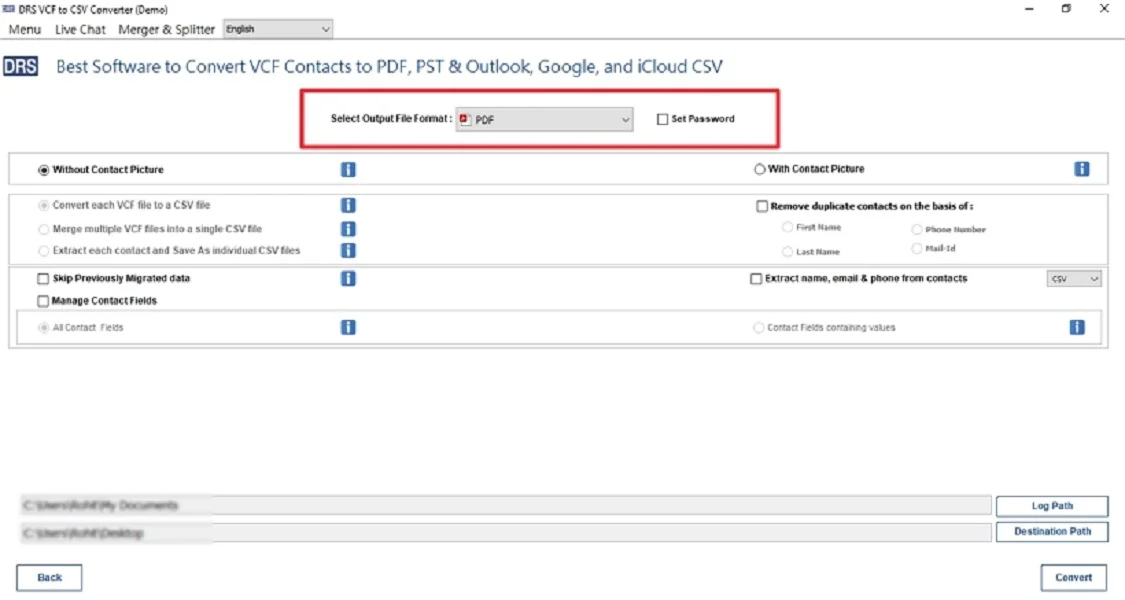Open the CSV extract format dropdown

pos(1073,278)
